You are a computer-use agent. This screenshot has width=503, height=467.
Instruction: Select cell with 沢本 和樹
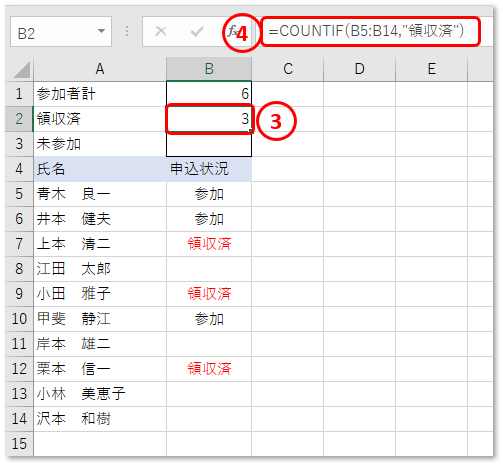click(100, 419)
